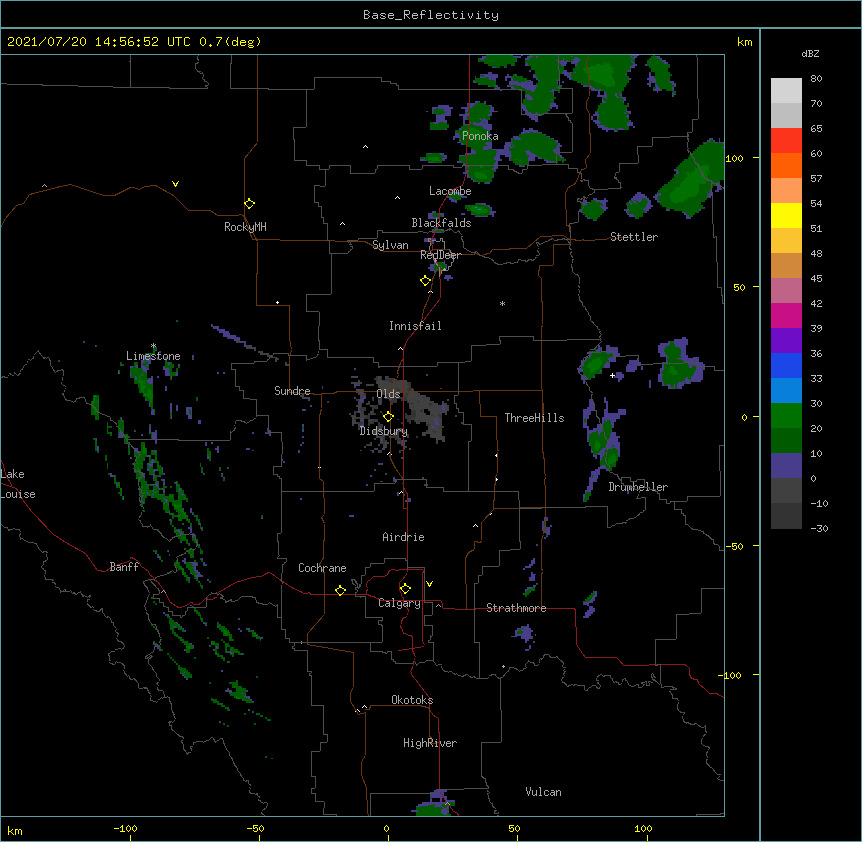This screenshot has width=862, height=842.
Task: Click the Ponoka city label
Action: click(480, 136)
